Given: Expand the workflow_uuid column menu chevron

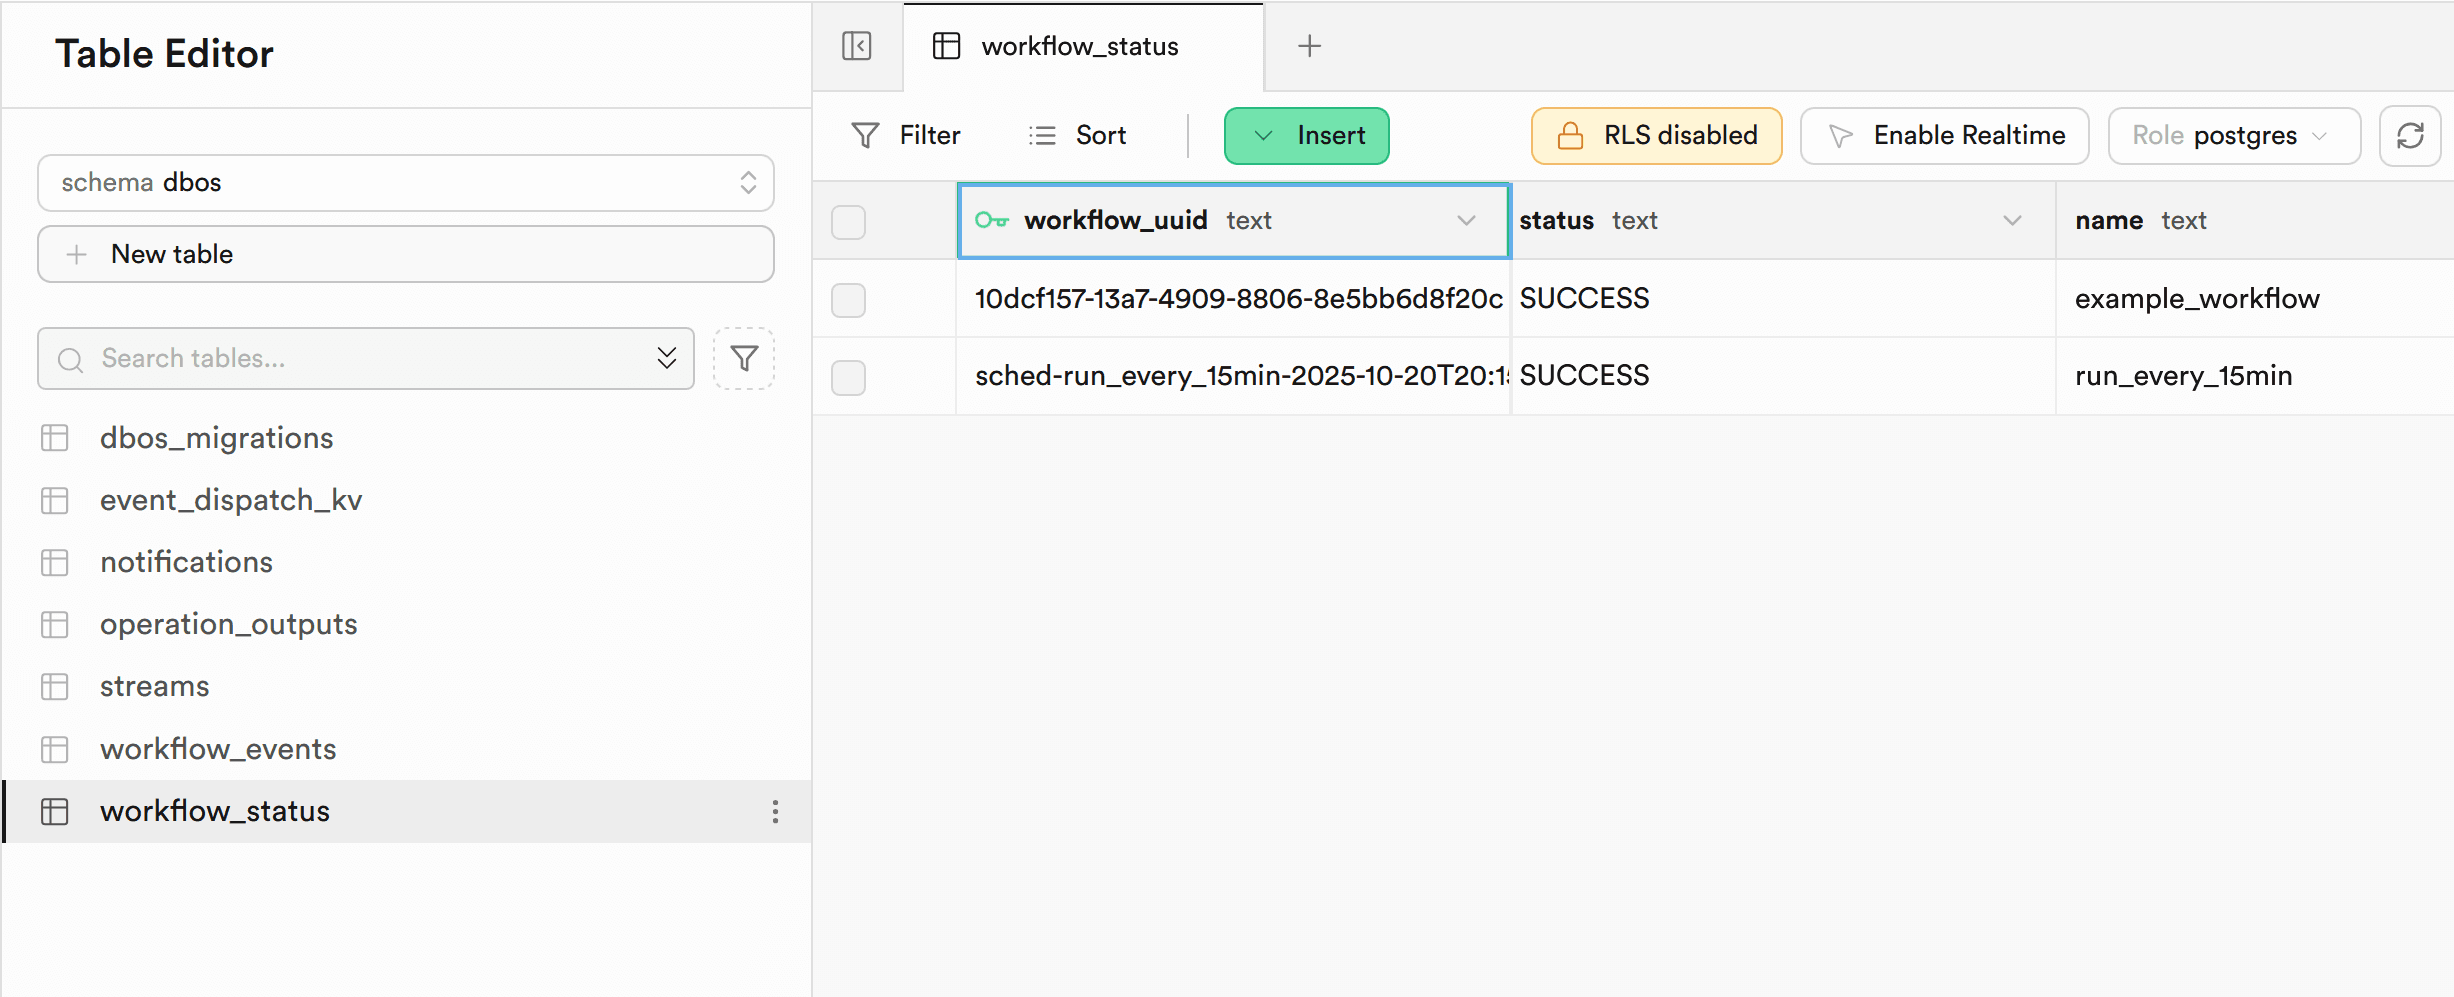Looking at the screenshot, I should pos(1466,220).
